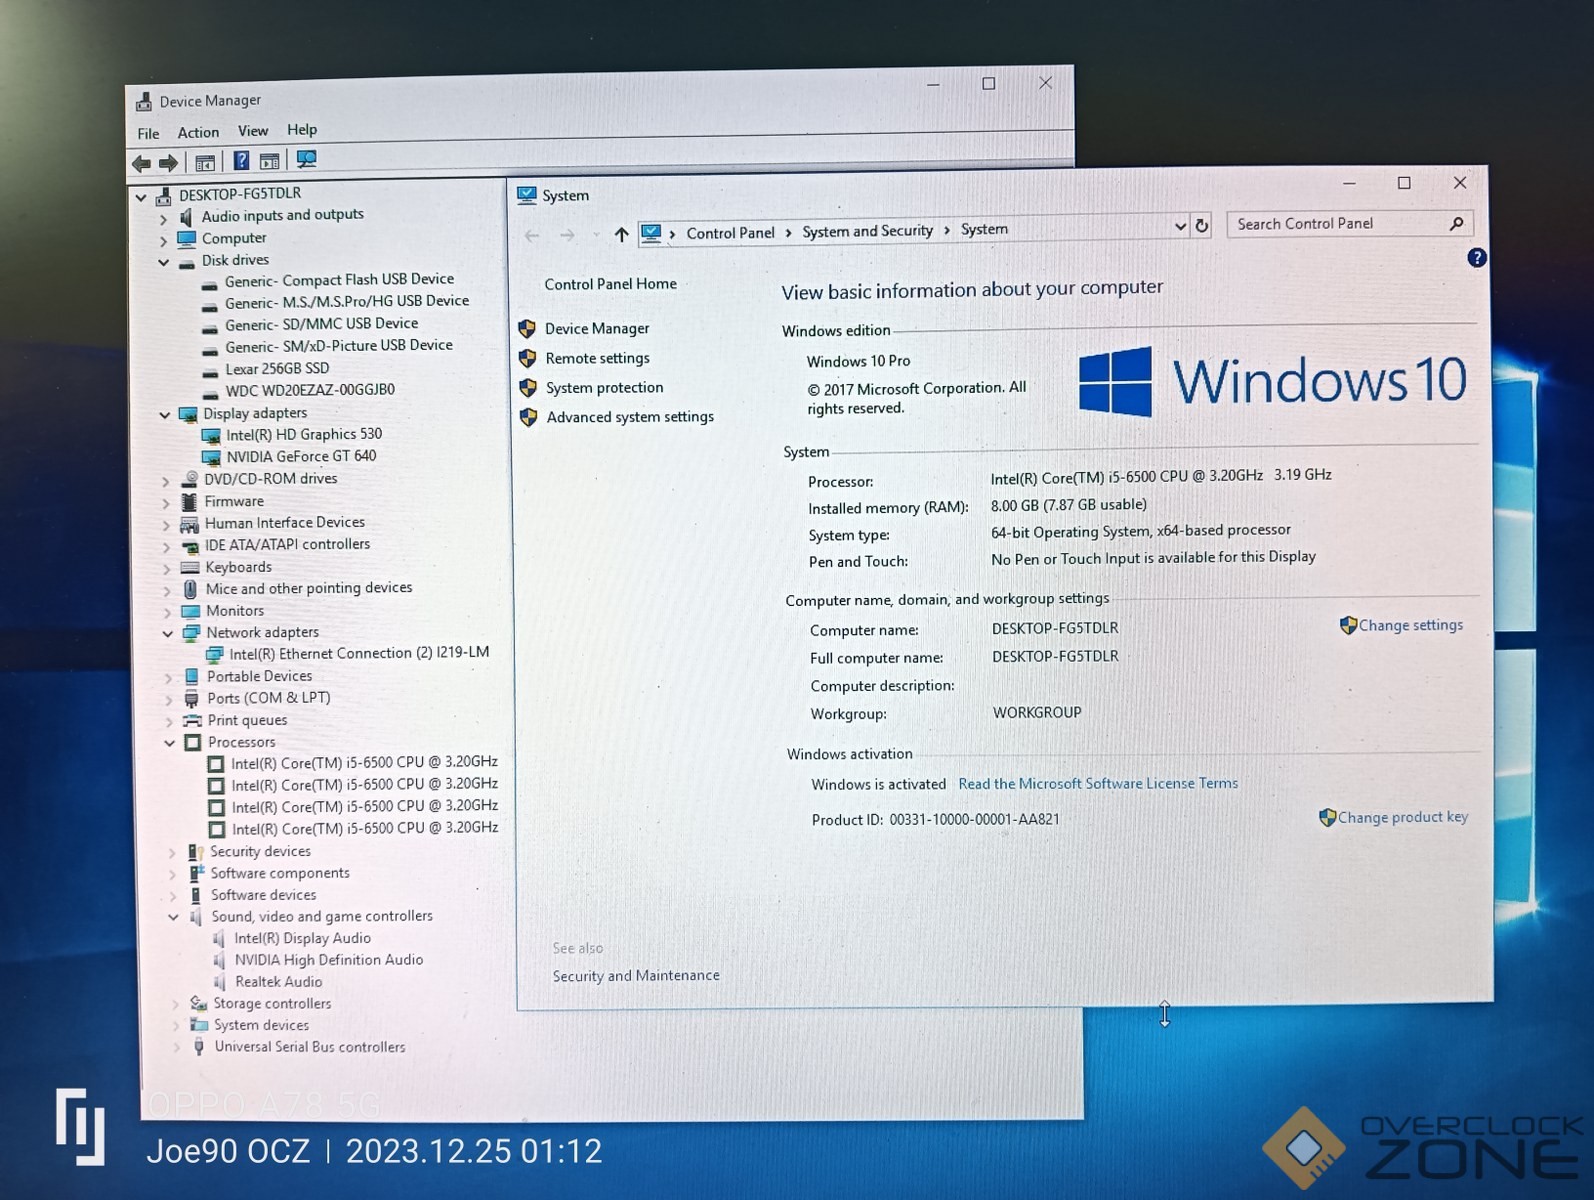
Task: Read the Microsoft Software License Terms
Action: 1098,784
